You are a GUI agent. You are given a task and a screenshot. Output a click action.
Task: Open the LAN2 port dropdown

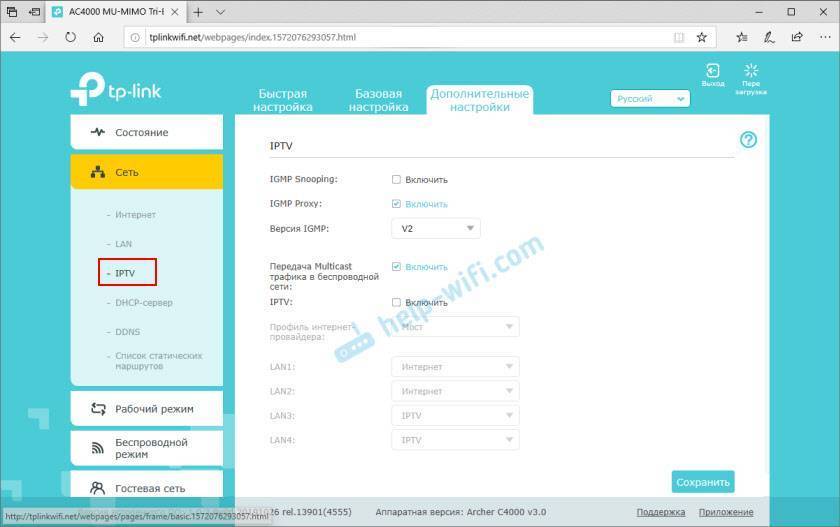pos(455,392)
